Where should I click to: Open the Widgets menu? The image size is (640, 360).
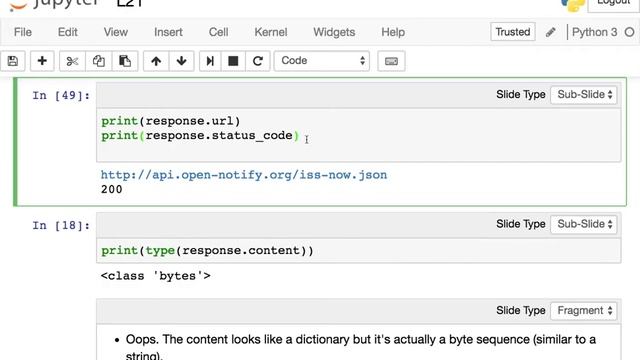[334, 32]
